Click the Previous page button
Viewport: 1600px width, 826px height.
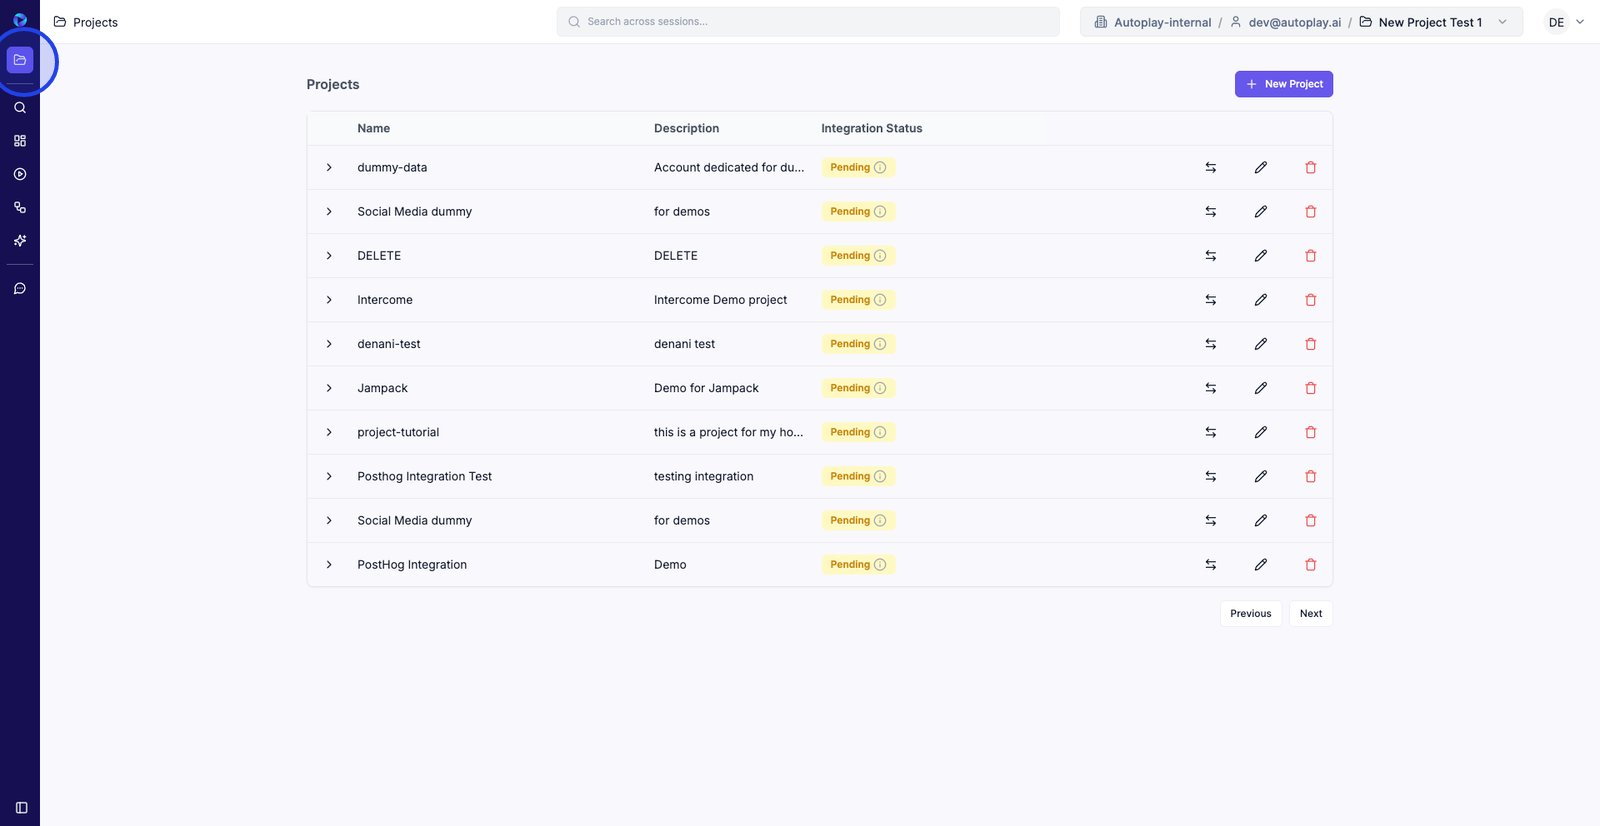(x=1250, y=614)
